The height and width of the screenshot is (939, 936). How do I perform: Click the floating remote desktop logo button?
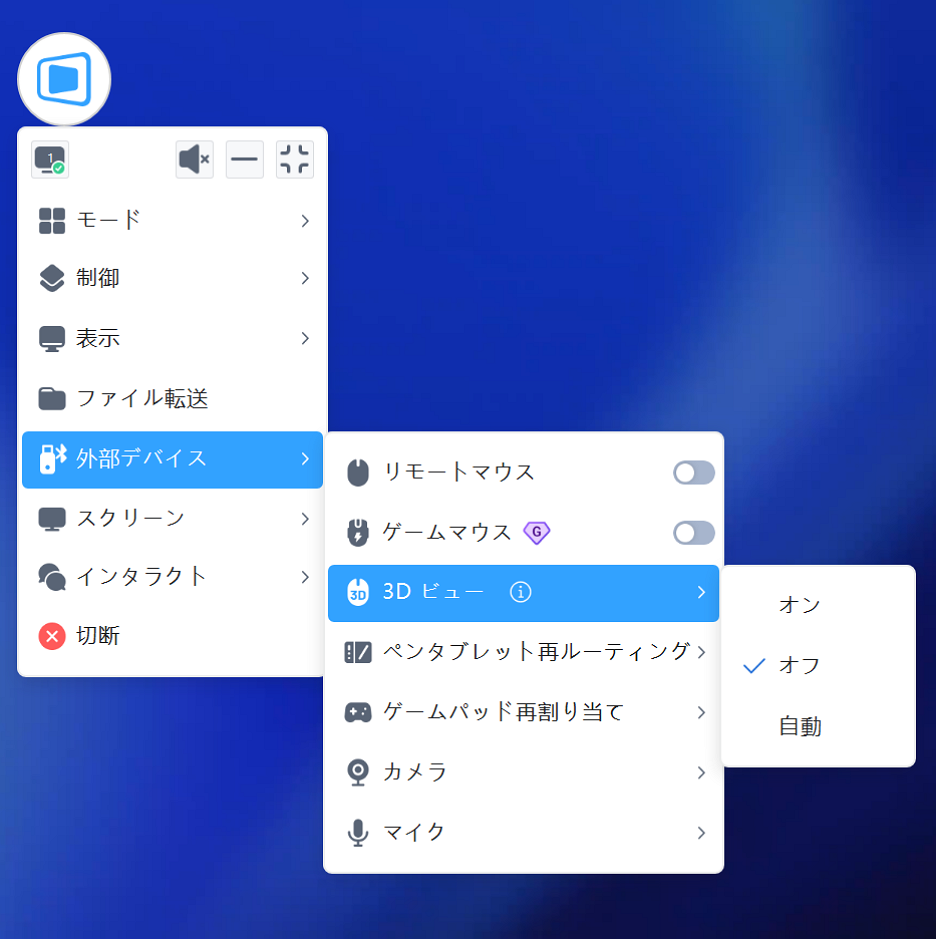[64, 79]
